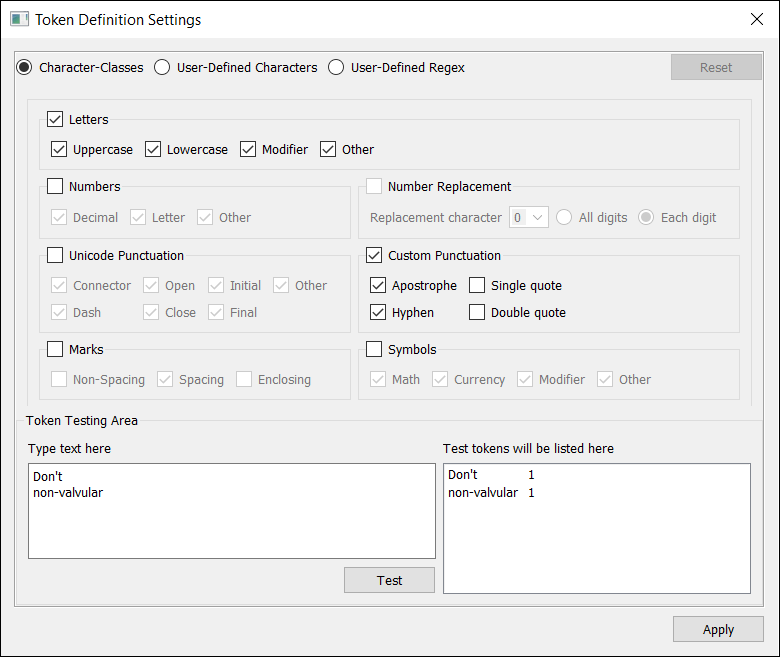Choose the Character-Classes radio button

24,68
